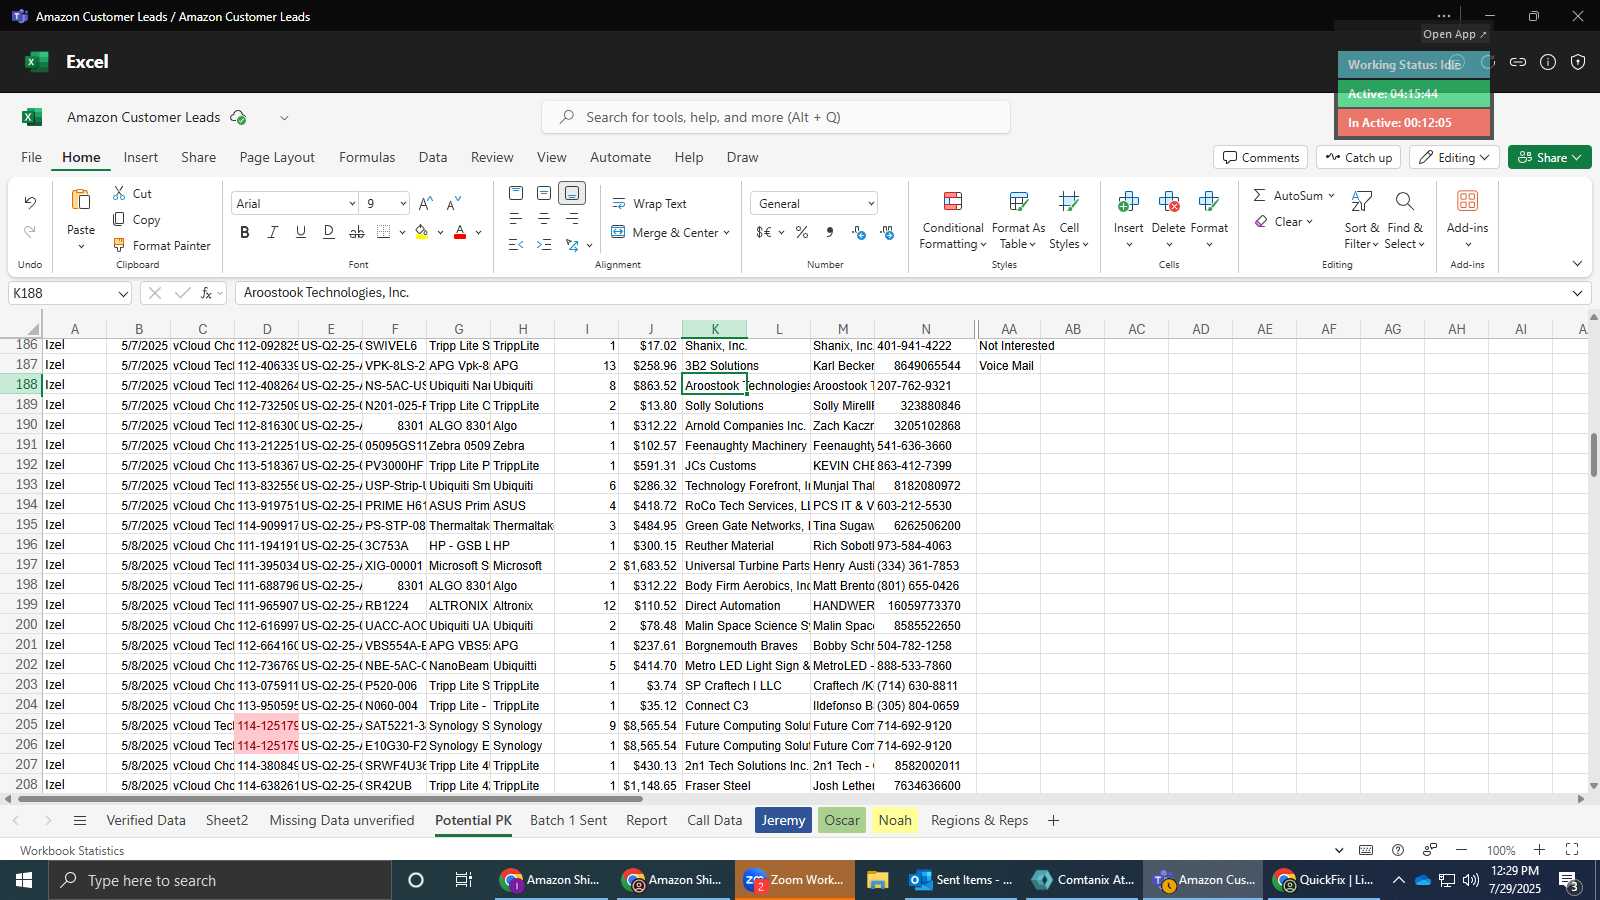
Task: Click the Delete cells icon
Action: (x=1168, y=202)
